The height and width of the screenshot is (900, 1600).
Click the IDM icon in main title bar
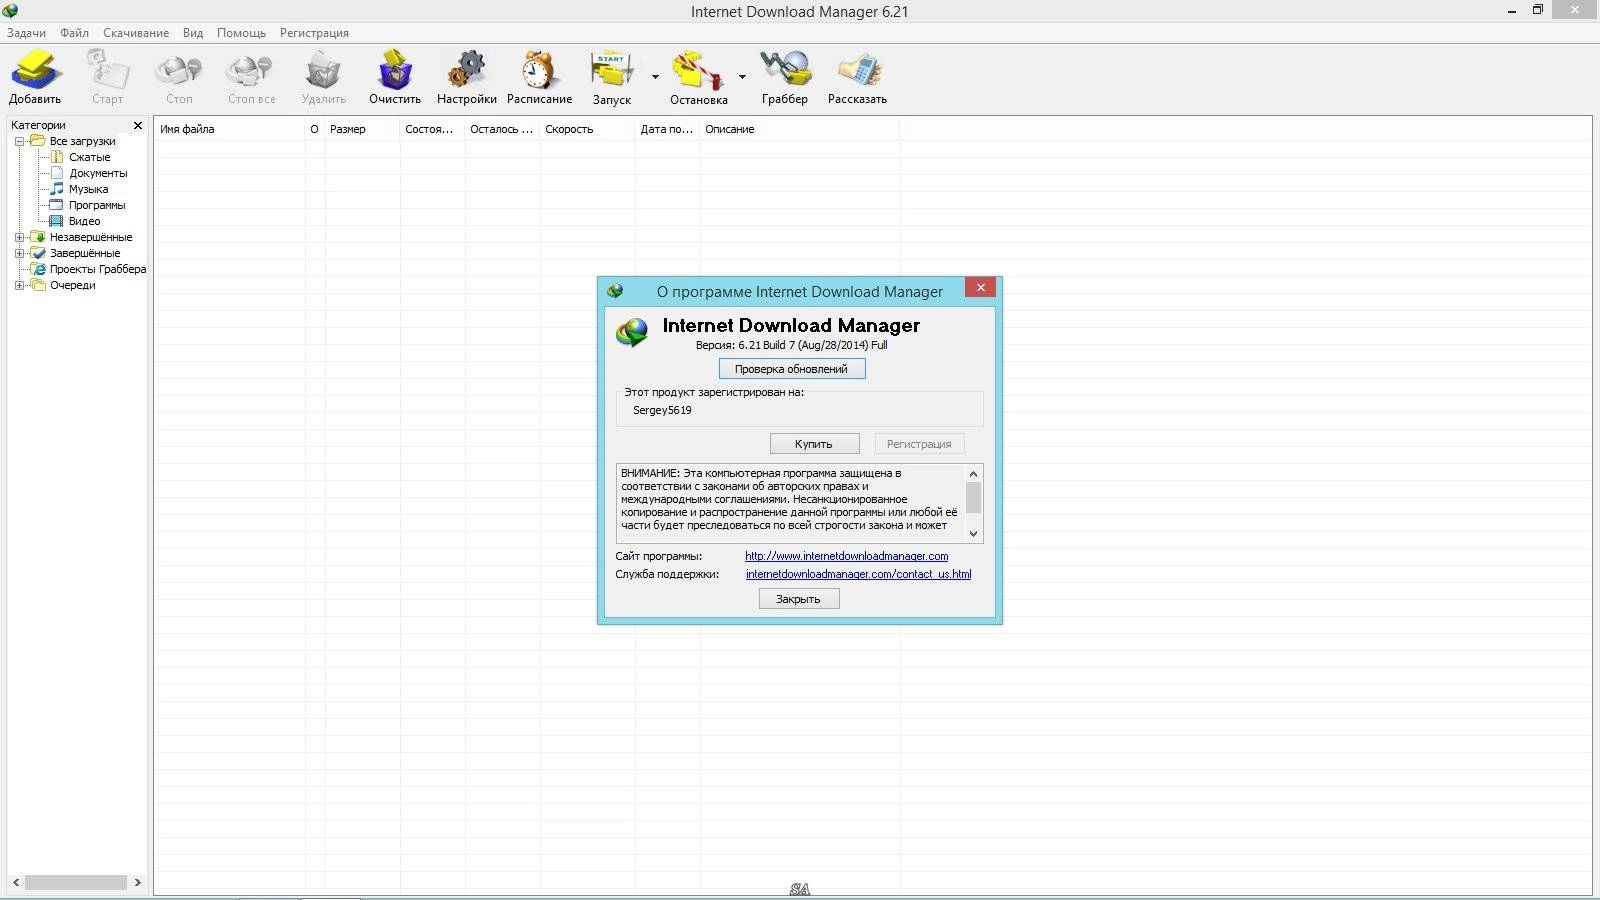[10, 11]
